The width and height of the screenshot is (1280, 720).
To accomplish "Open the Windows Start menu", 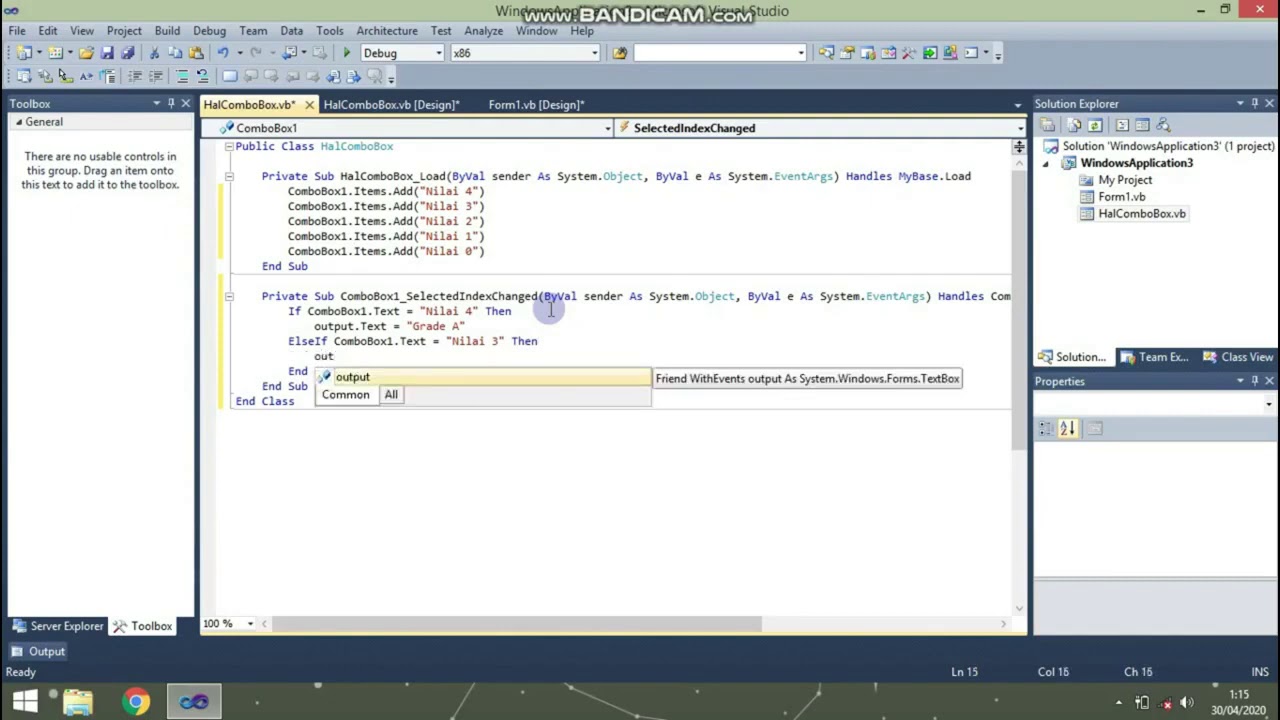I will tap(25, 701).
